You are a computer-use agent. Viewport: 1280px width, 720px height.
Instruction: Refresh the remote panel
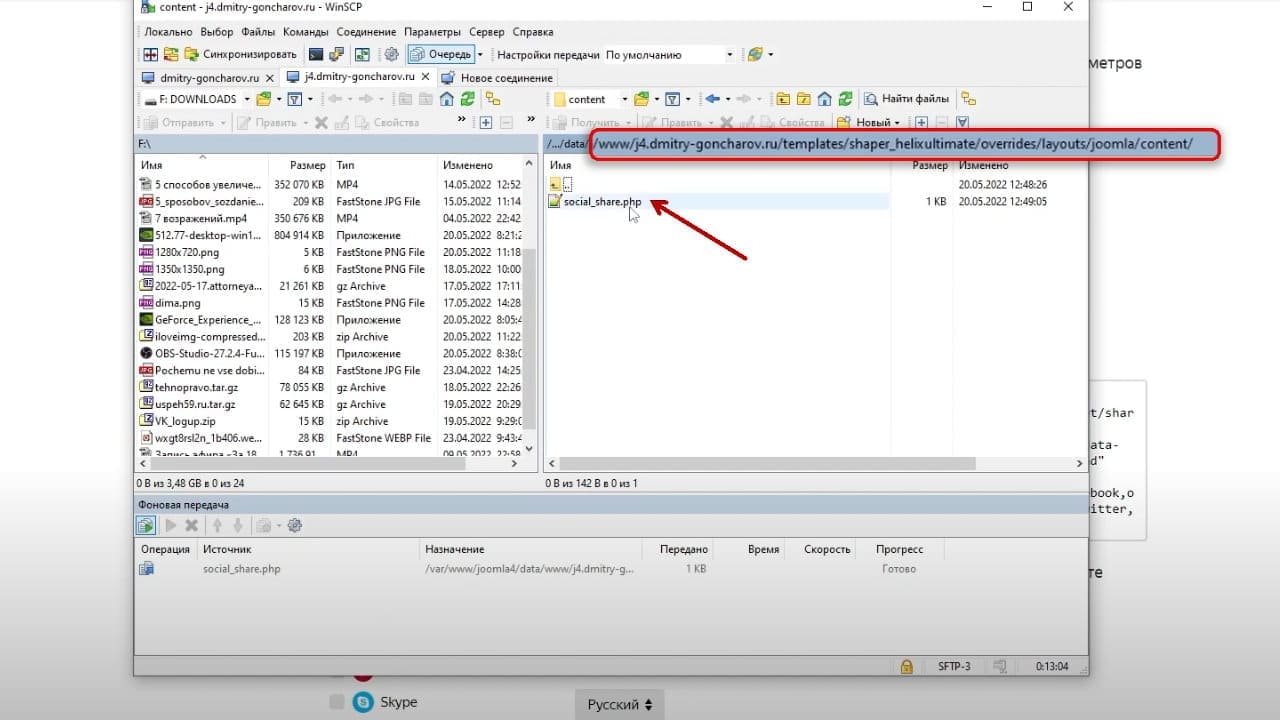[845, 99]
